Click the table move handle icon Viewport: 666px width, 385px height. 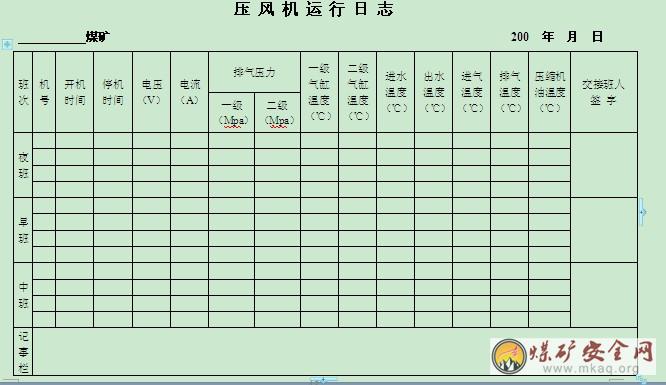[x=7, y=44]
